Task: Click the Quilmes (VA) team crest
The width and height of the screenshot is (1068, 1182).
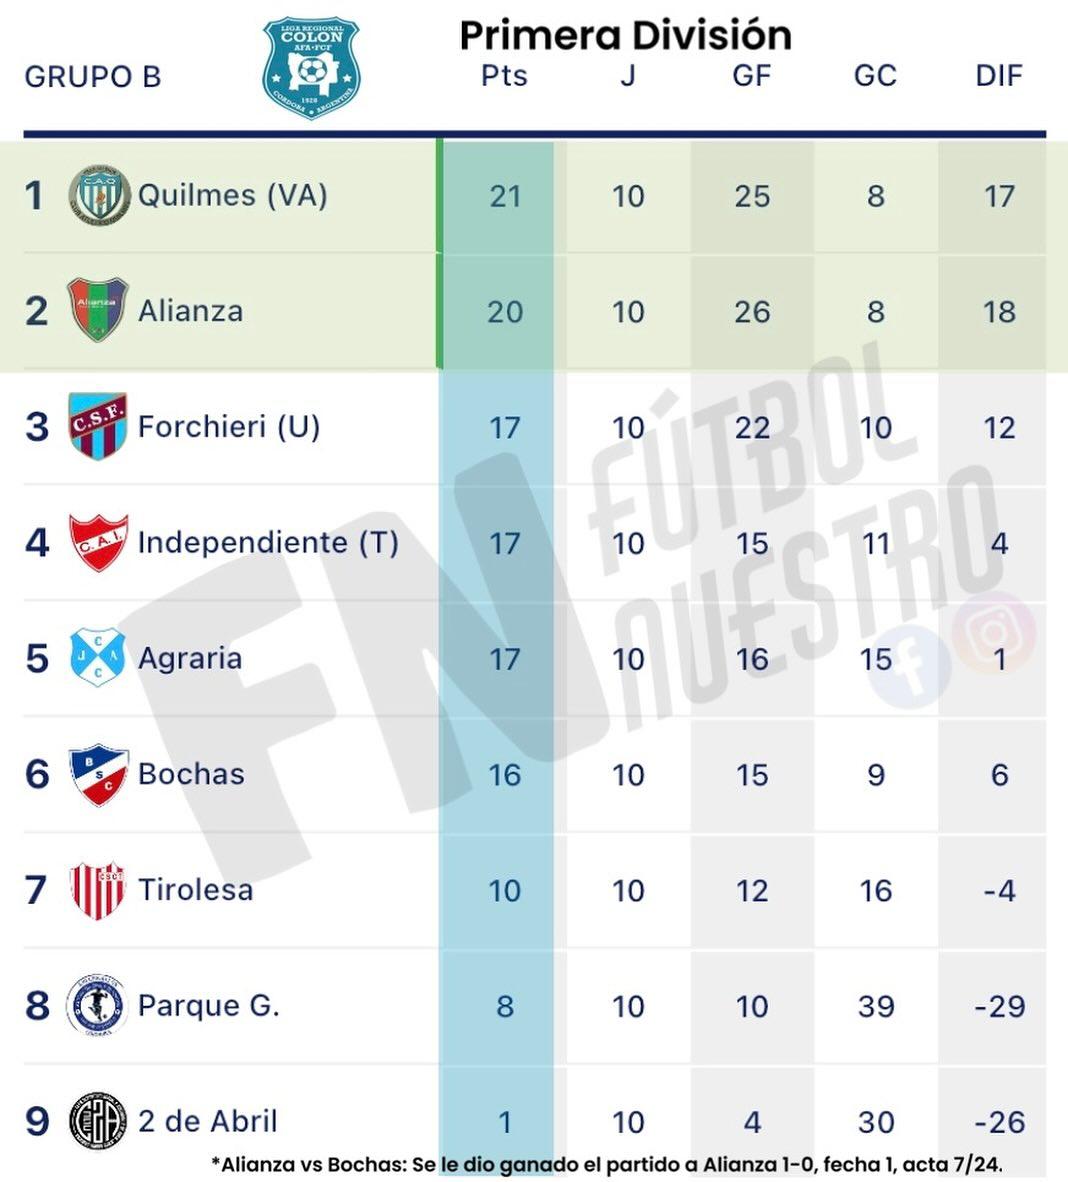Action: [x=98, y=195]
